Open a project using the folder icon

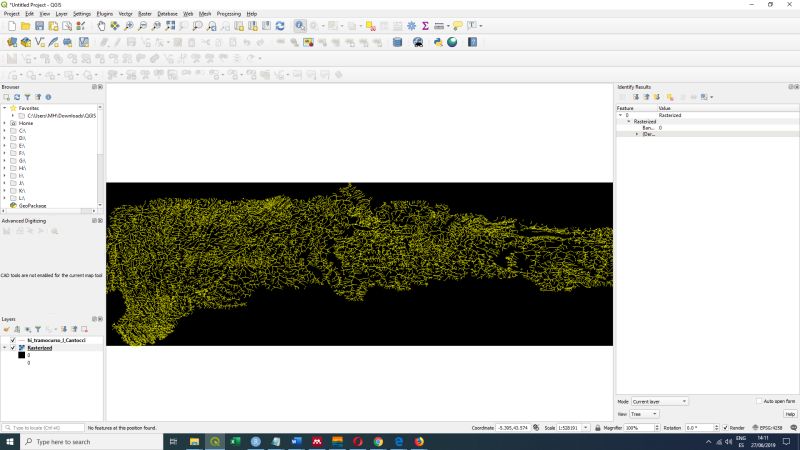(26, 26)
